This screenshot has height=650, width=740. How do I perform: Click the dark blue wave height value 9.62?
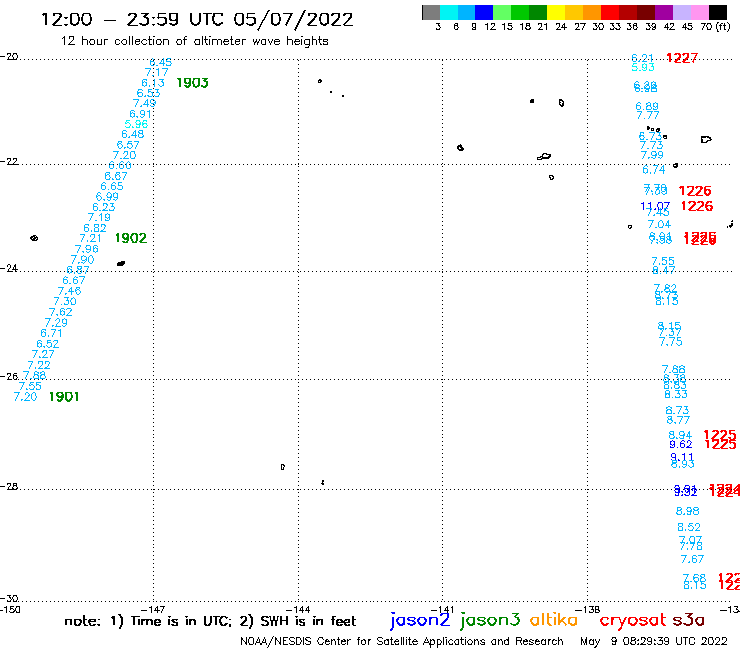pos(681,444)
